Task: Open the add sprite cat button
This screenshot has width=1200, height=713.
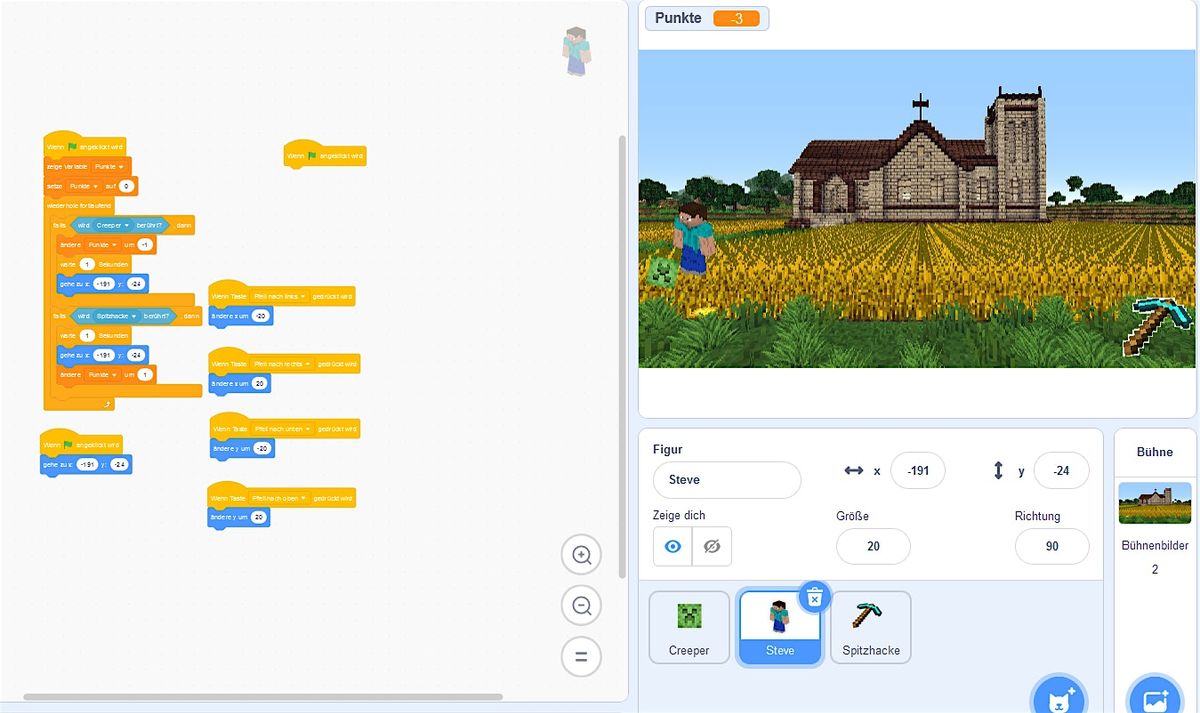Action: pyautogui.click(x=1057, y=696)
